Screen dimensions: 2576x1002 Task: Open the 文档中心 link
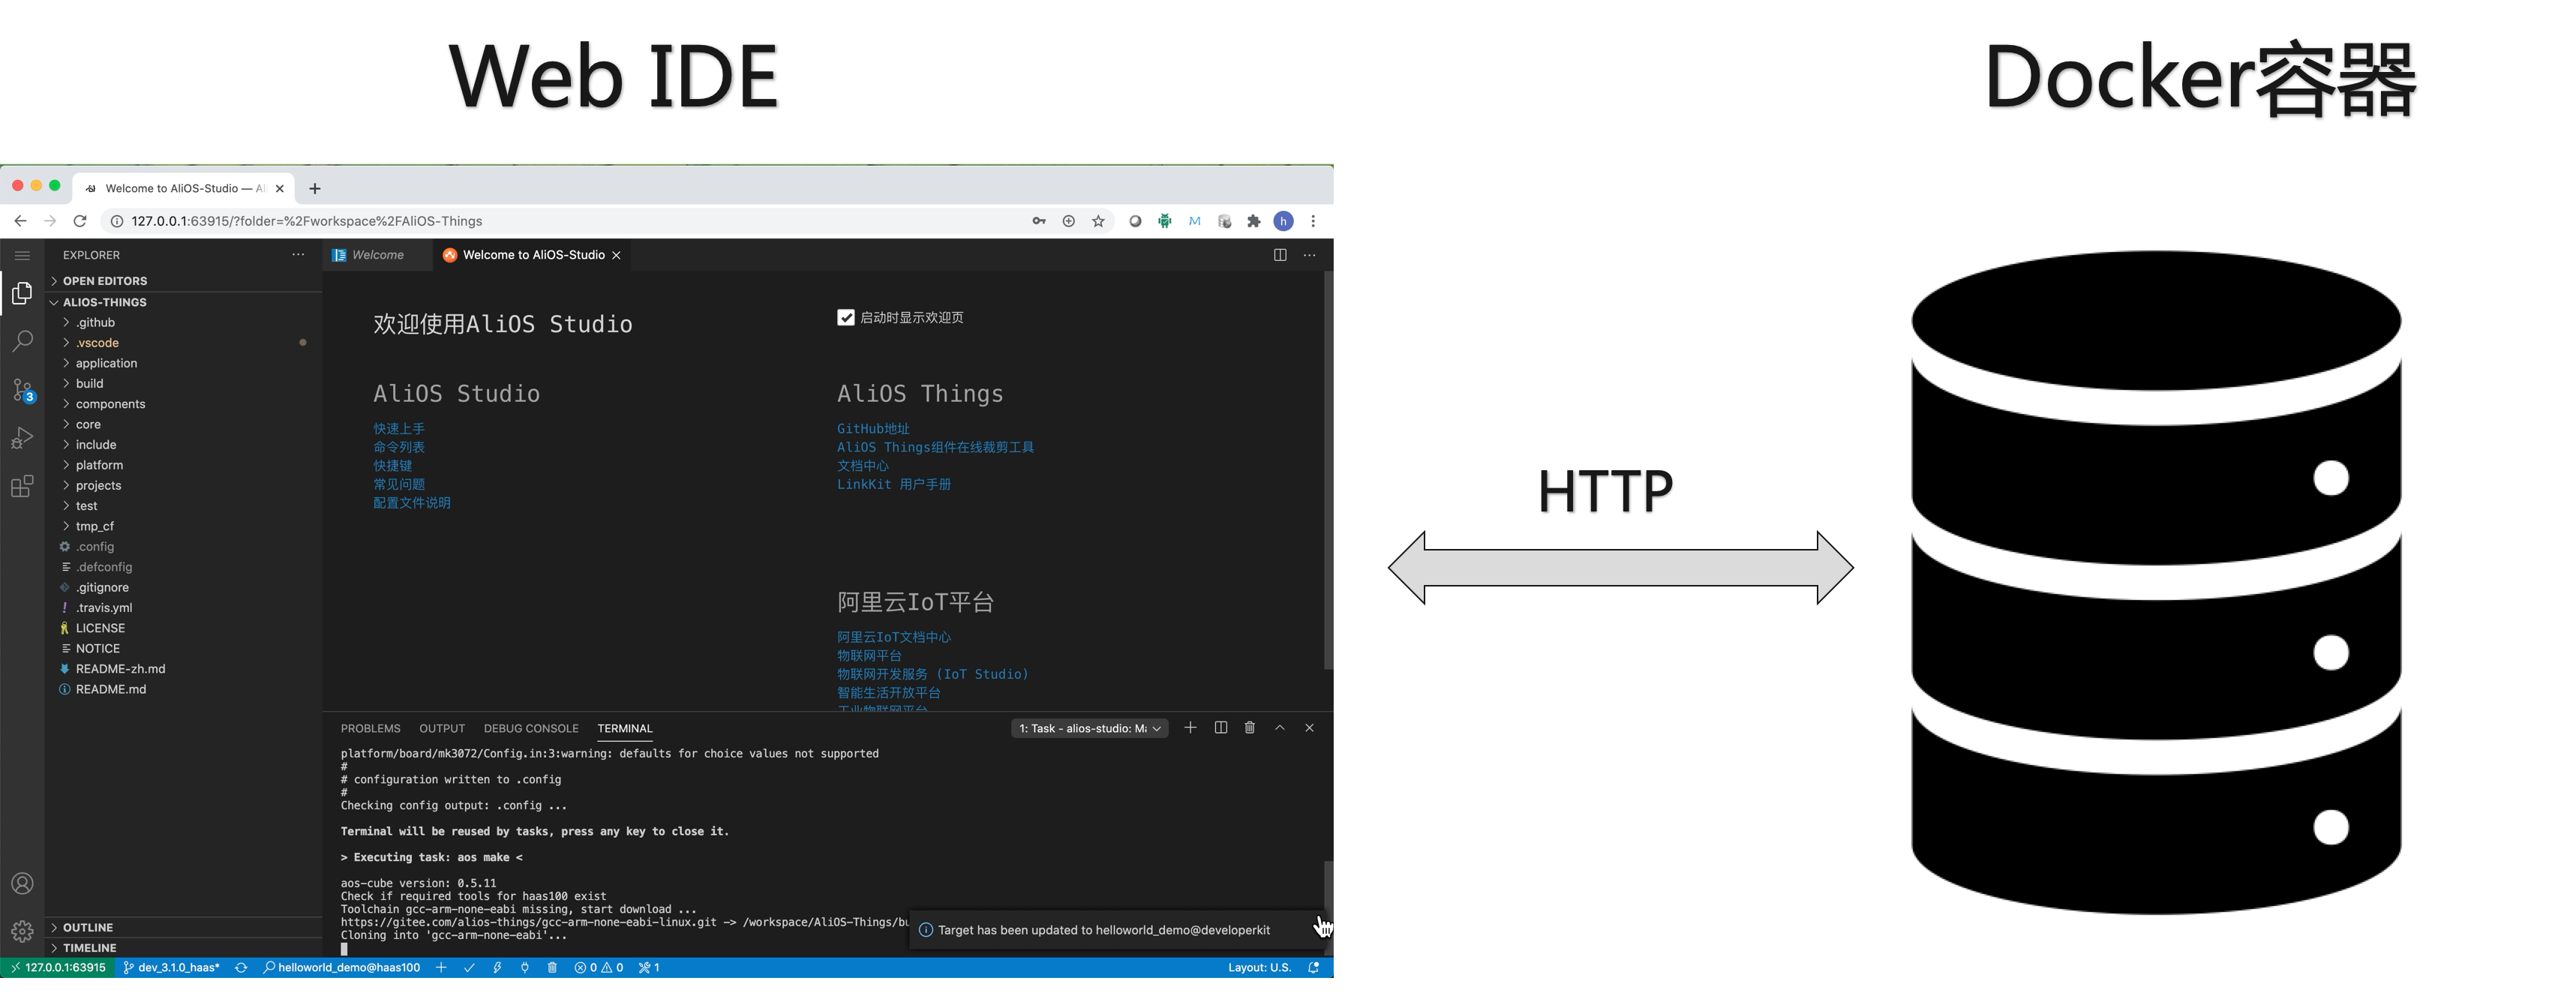pos(862,466)
